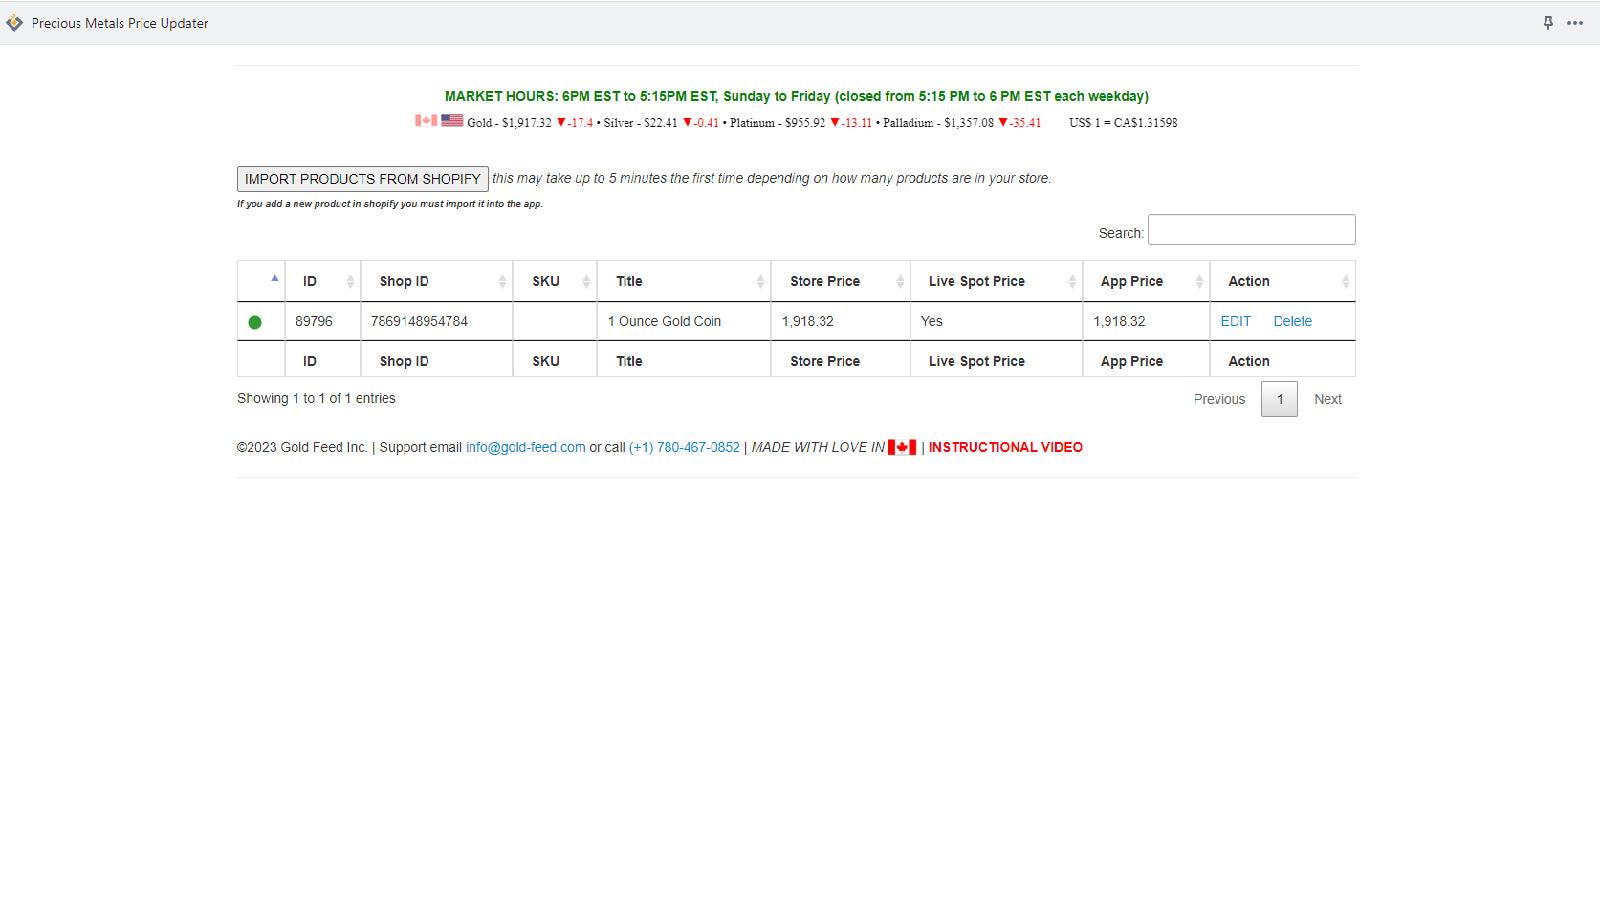This screenshot has height=900, width=1600.
Task: Sort by Store Price column arrows
Action: point(898,280)
